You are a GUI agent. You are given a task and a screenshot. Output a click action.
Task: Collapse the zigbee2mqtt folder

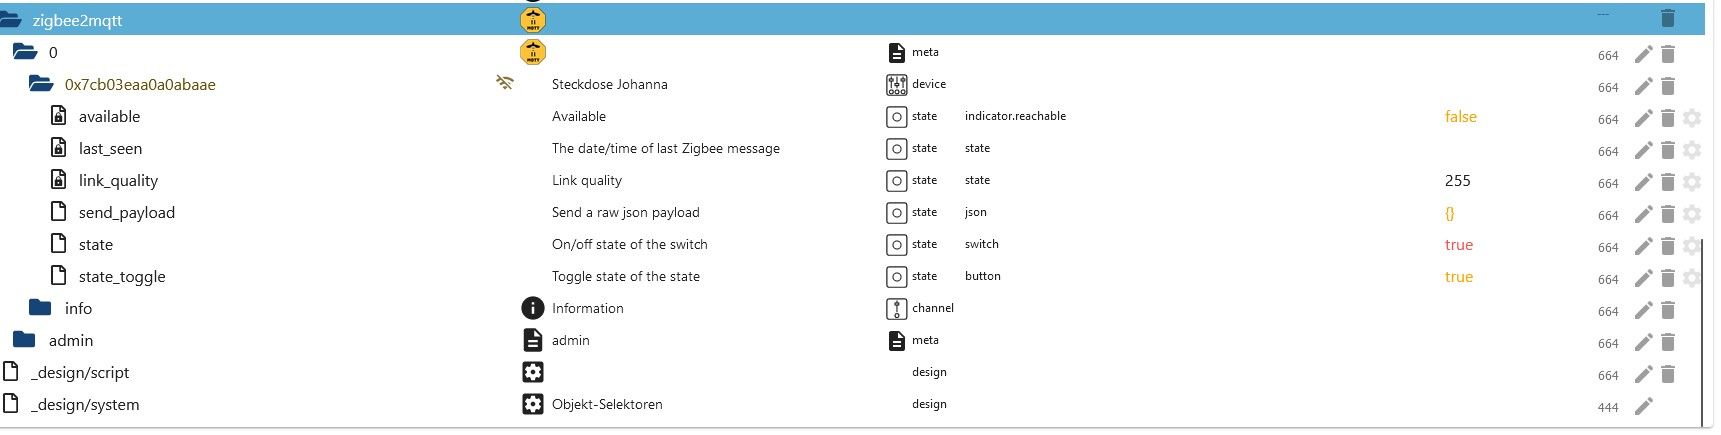10,19
